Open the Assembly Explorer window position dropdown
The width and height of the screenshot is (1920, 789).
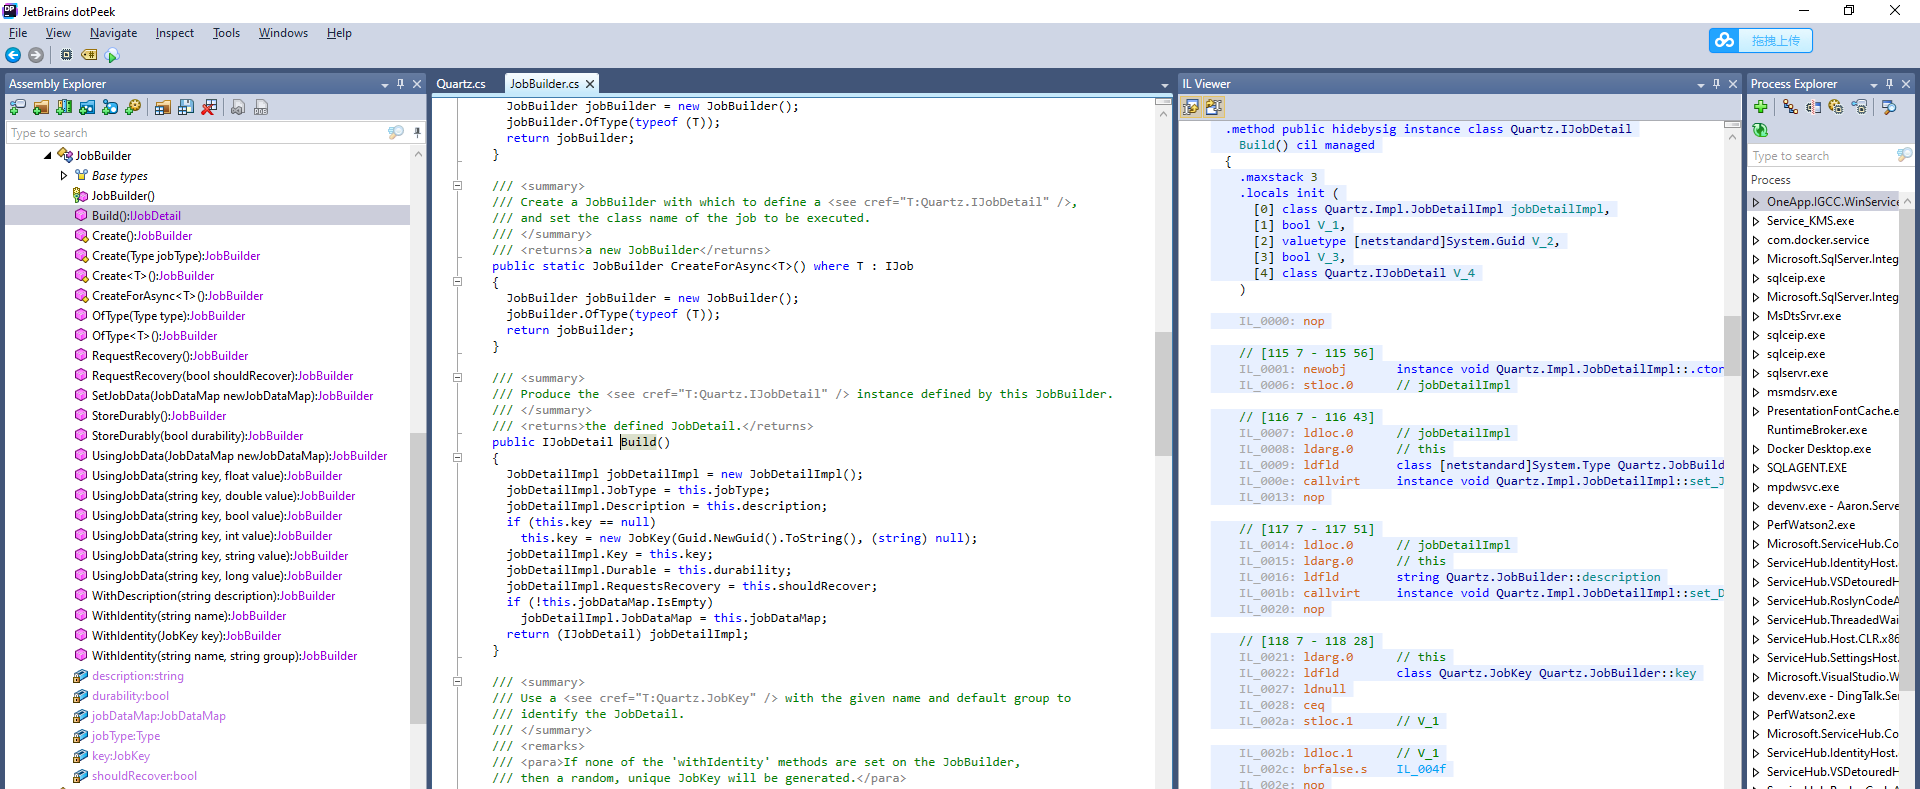385,85
